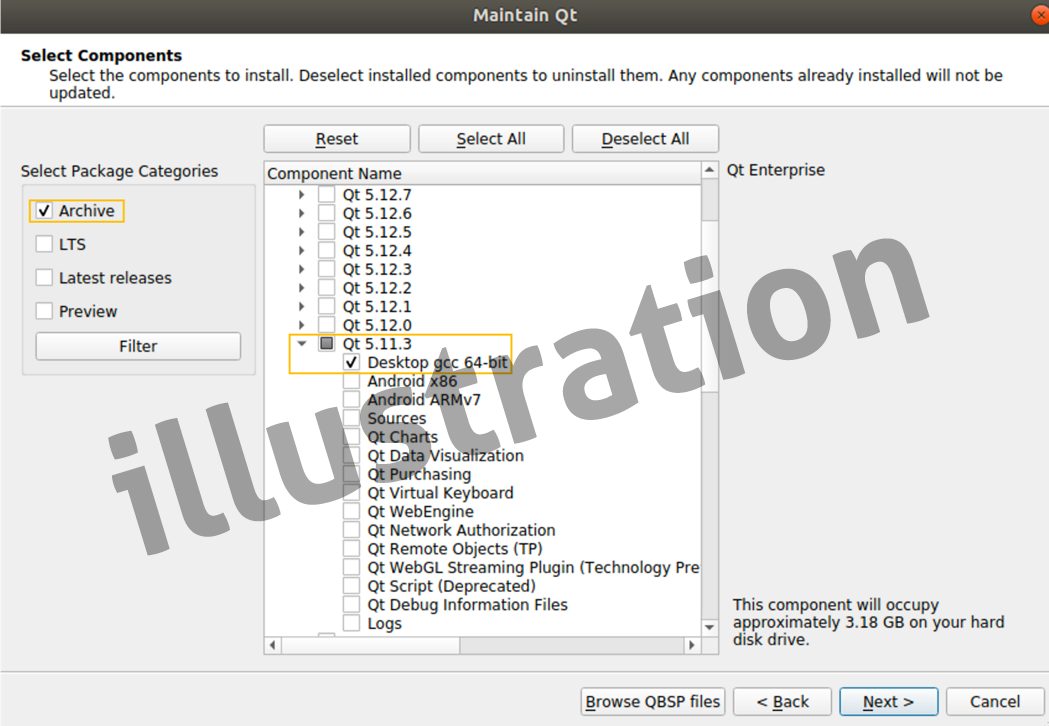Check the Qt 5.12.4 checkbox
Image resolution: width=1049 pixels, height=726 pixels.
point(326,251)
